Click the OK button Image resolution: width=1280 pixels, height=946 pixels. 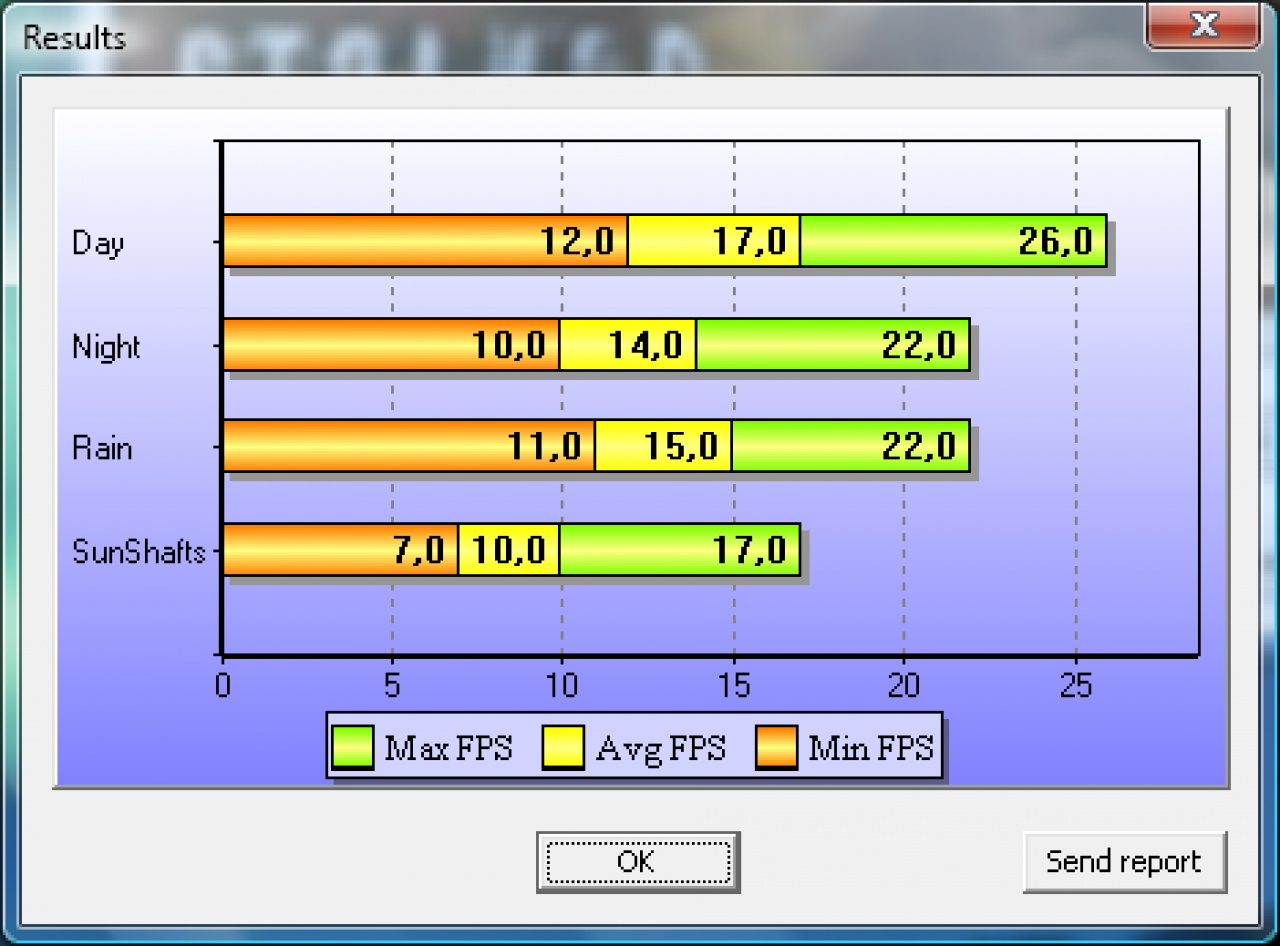point(637,861)
